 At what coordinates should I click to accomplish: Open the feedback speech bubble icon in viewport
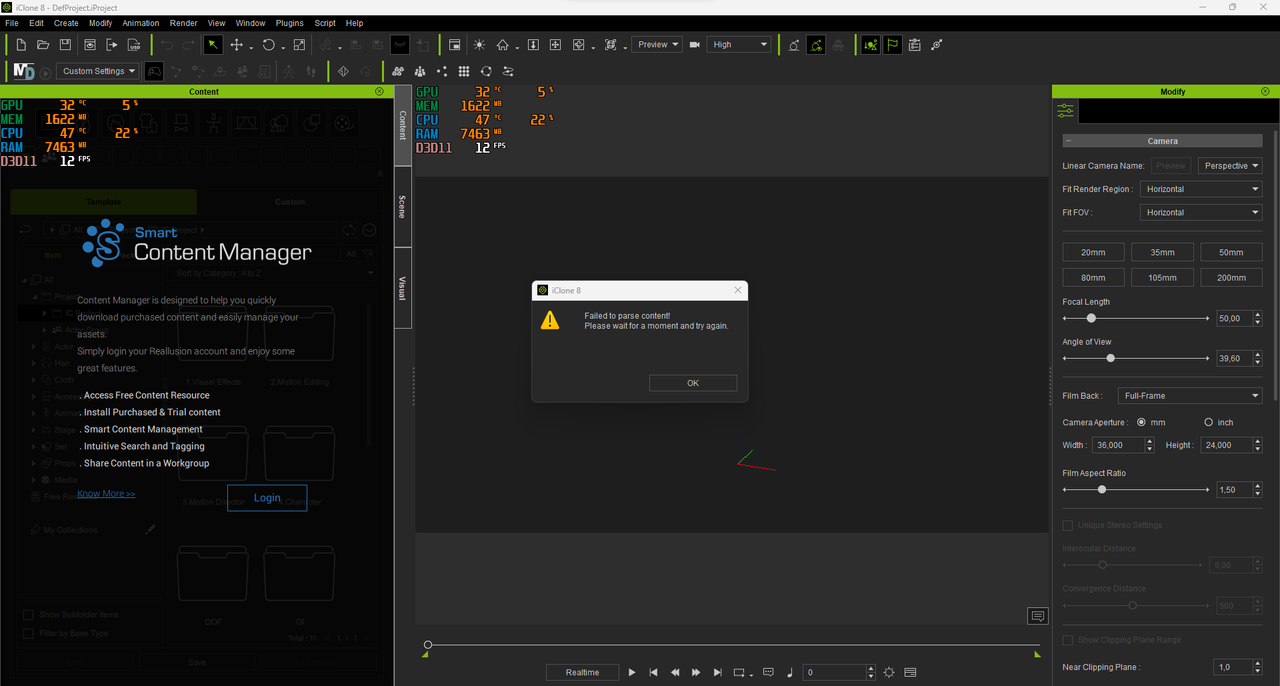click(x=1037, y=616)
